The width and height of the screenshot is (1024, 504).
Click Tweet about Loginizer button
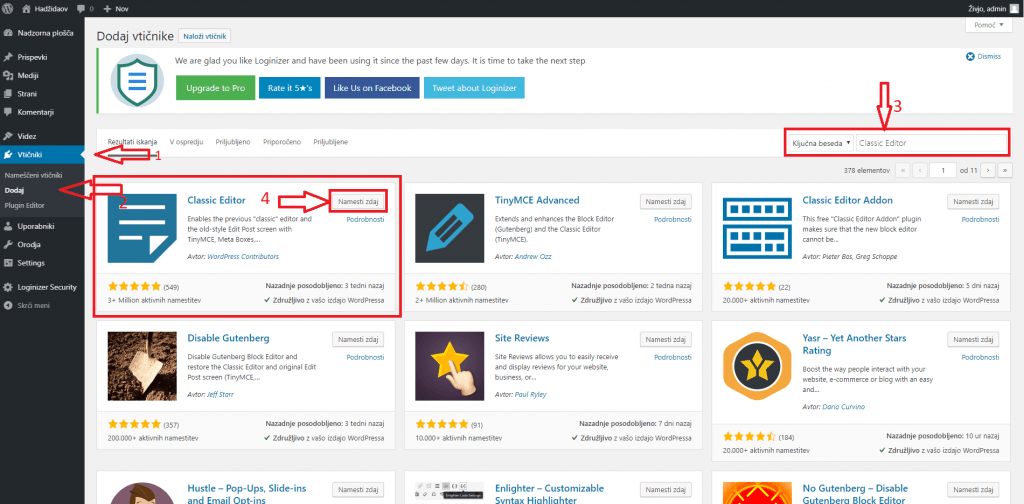(474, 88)
